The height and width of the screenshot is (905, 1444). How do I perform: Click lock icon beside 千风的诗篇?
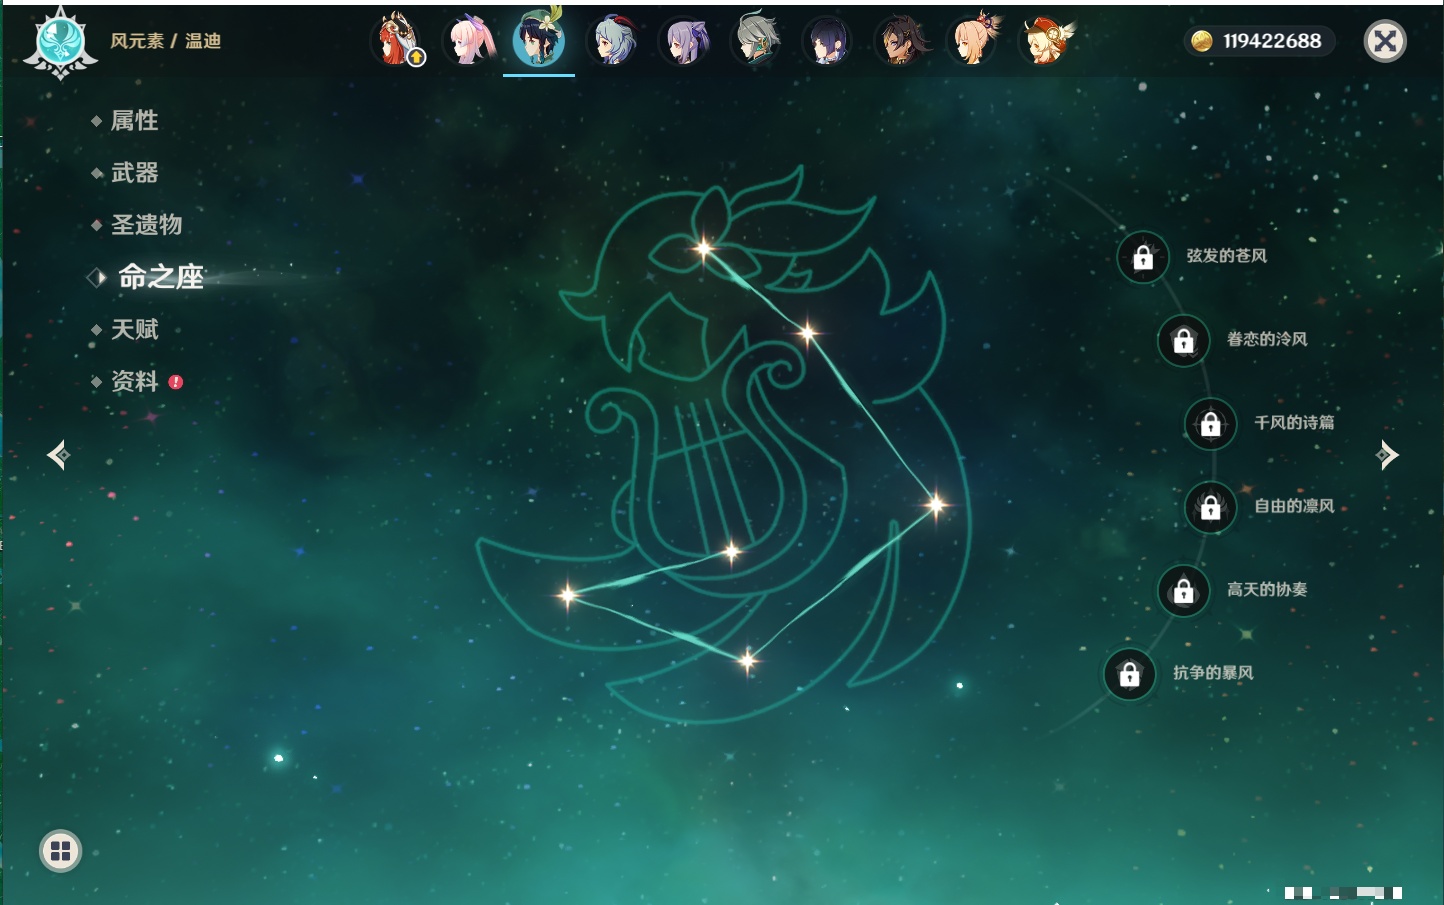pyautogui.click(x=1210, y=423)
